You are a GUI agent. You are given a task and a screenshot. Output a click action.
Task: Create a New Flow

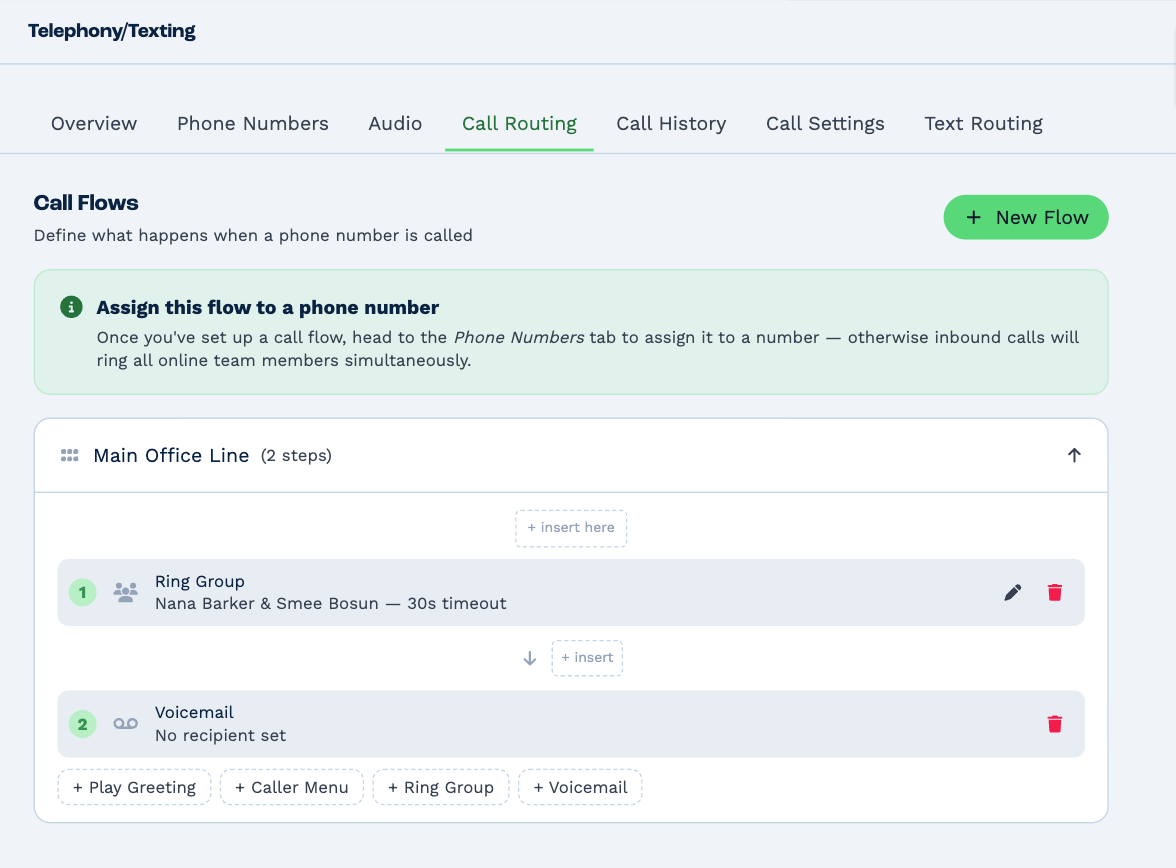point(1025,218)
